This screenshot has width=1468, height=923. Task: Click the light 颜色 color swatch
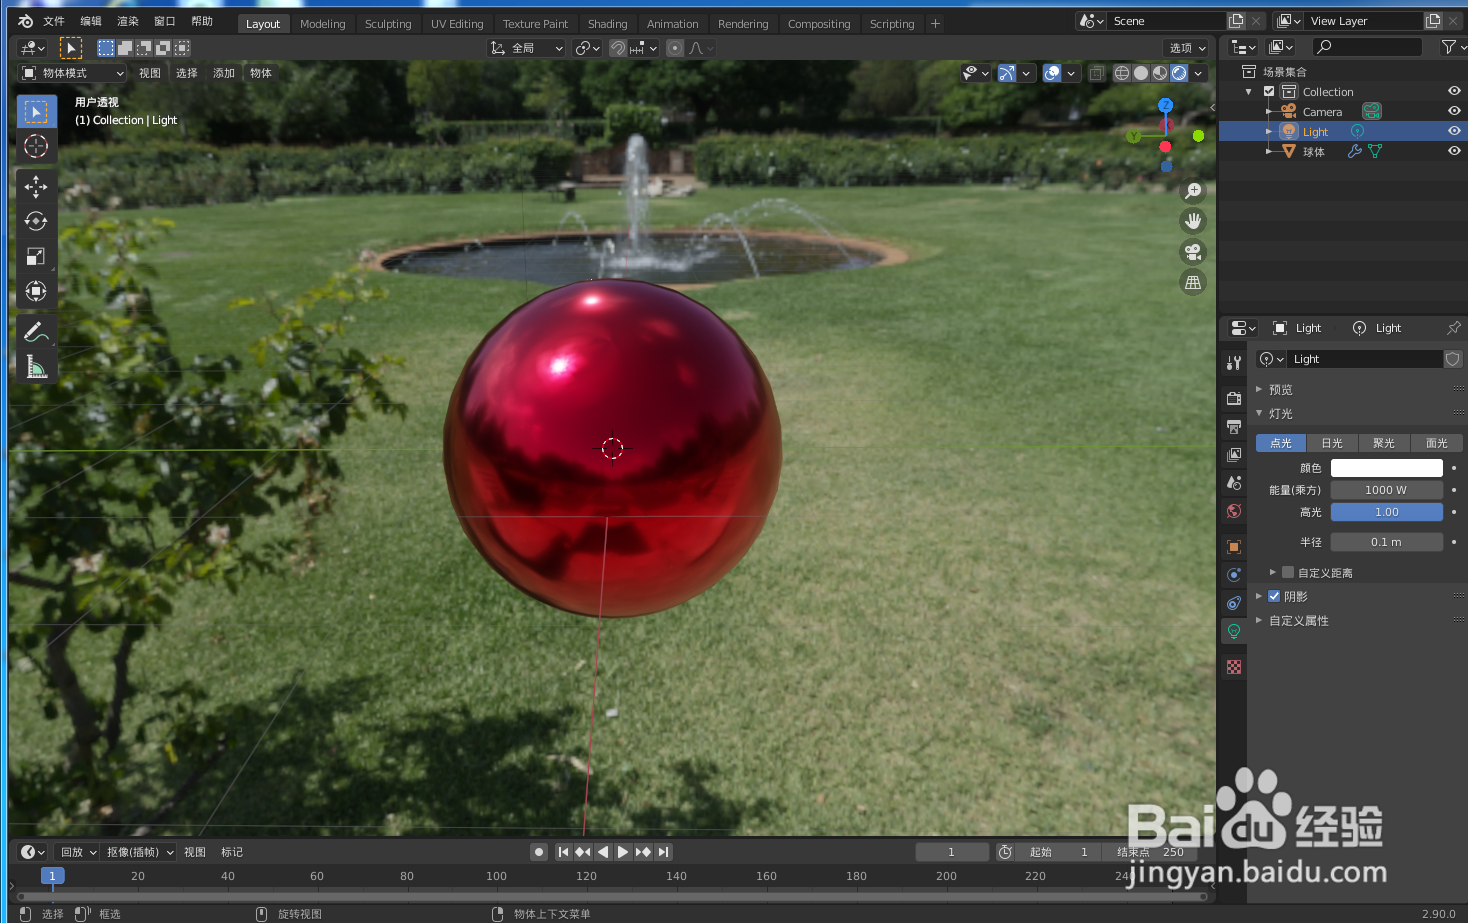1386,467
